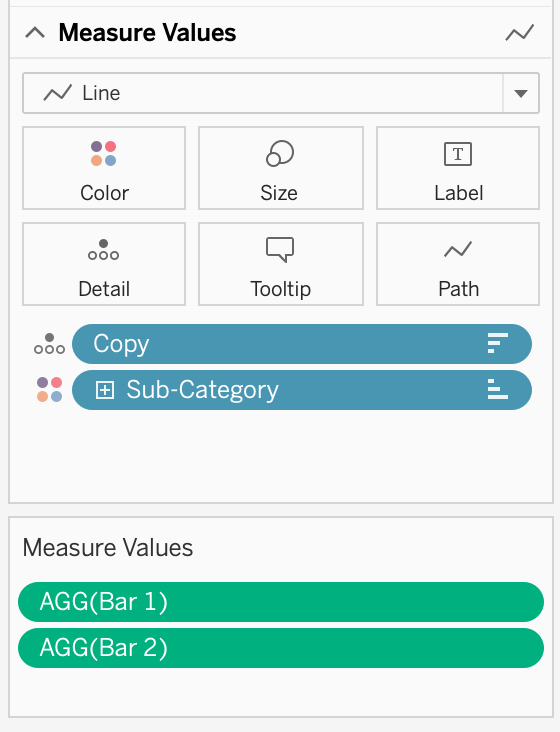Screen dimensions: 560x732
Task: Click detail icon left of Copy pill
Action: [49, 344]
